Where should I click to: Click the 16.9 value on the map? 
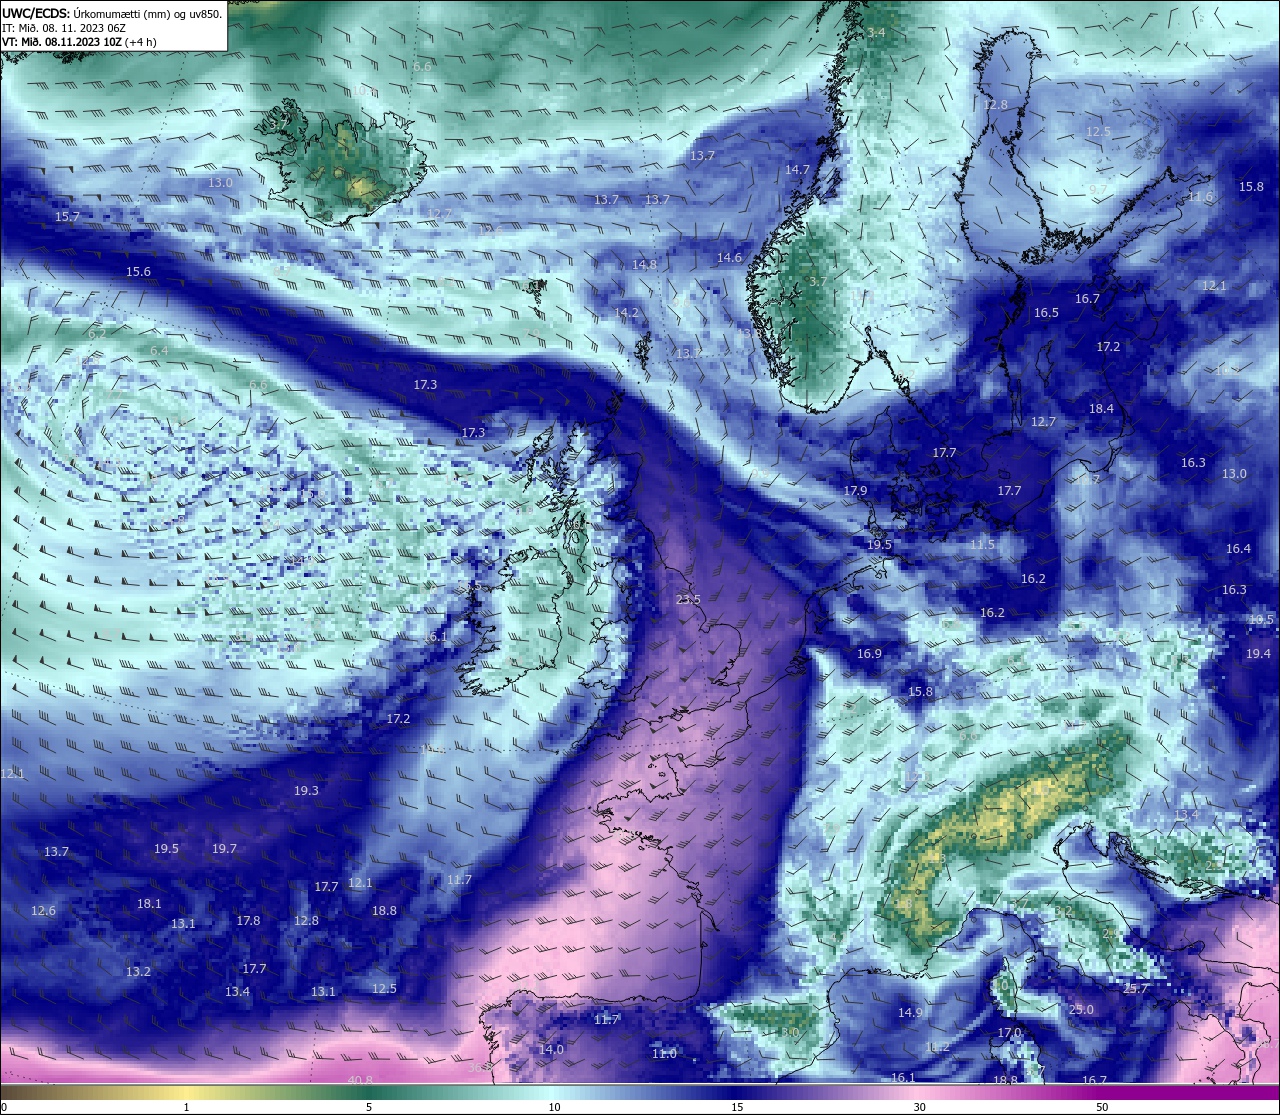(869, 654)
